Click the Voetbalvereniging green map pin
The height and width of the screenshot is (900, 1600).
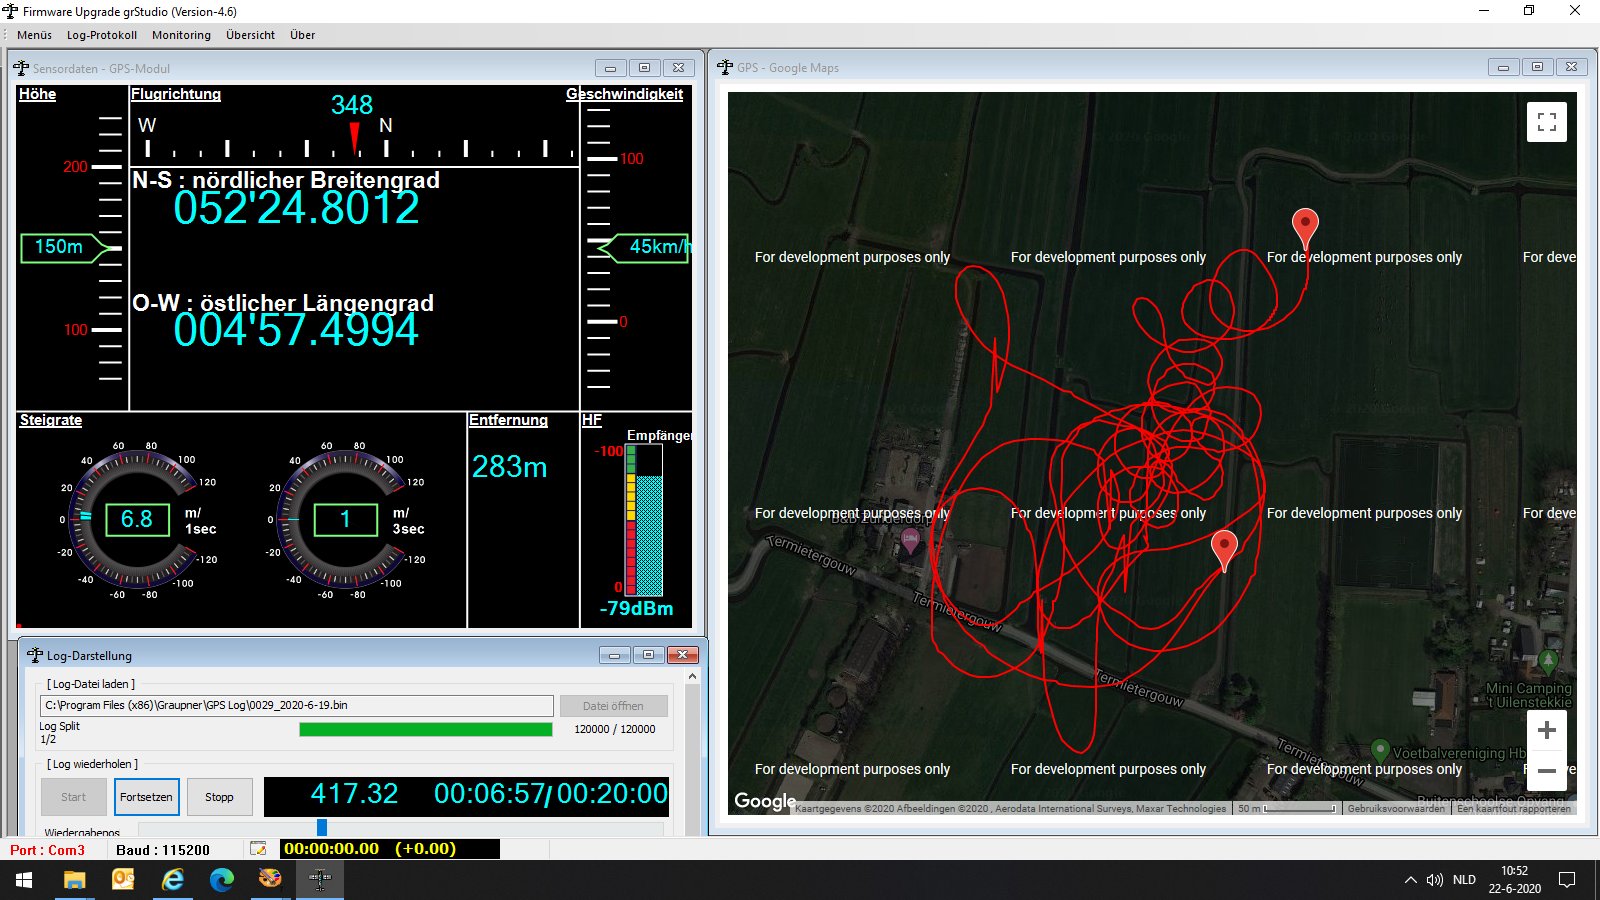pos(1380,750)
